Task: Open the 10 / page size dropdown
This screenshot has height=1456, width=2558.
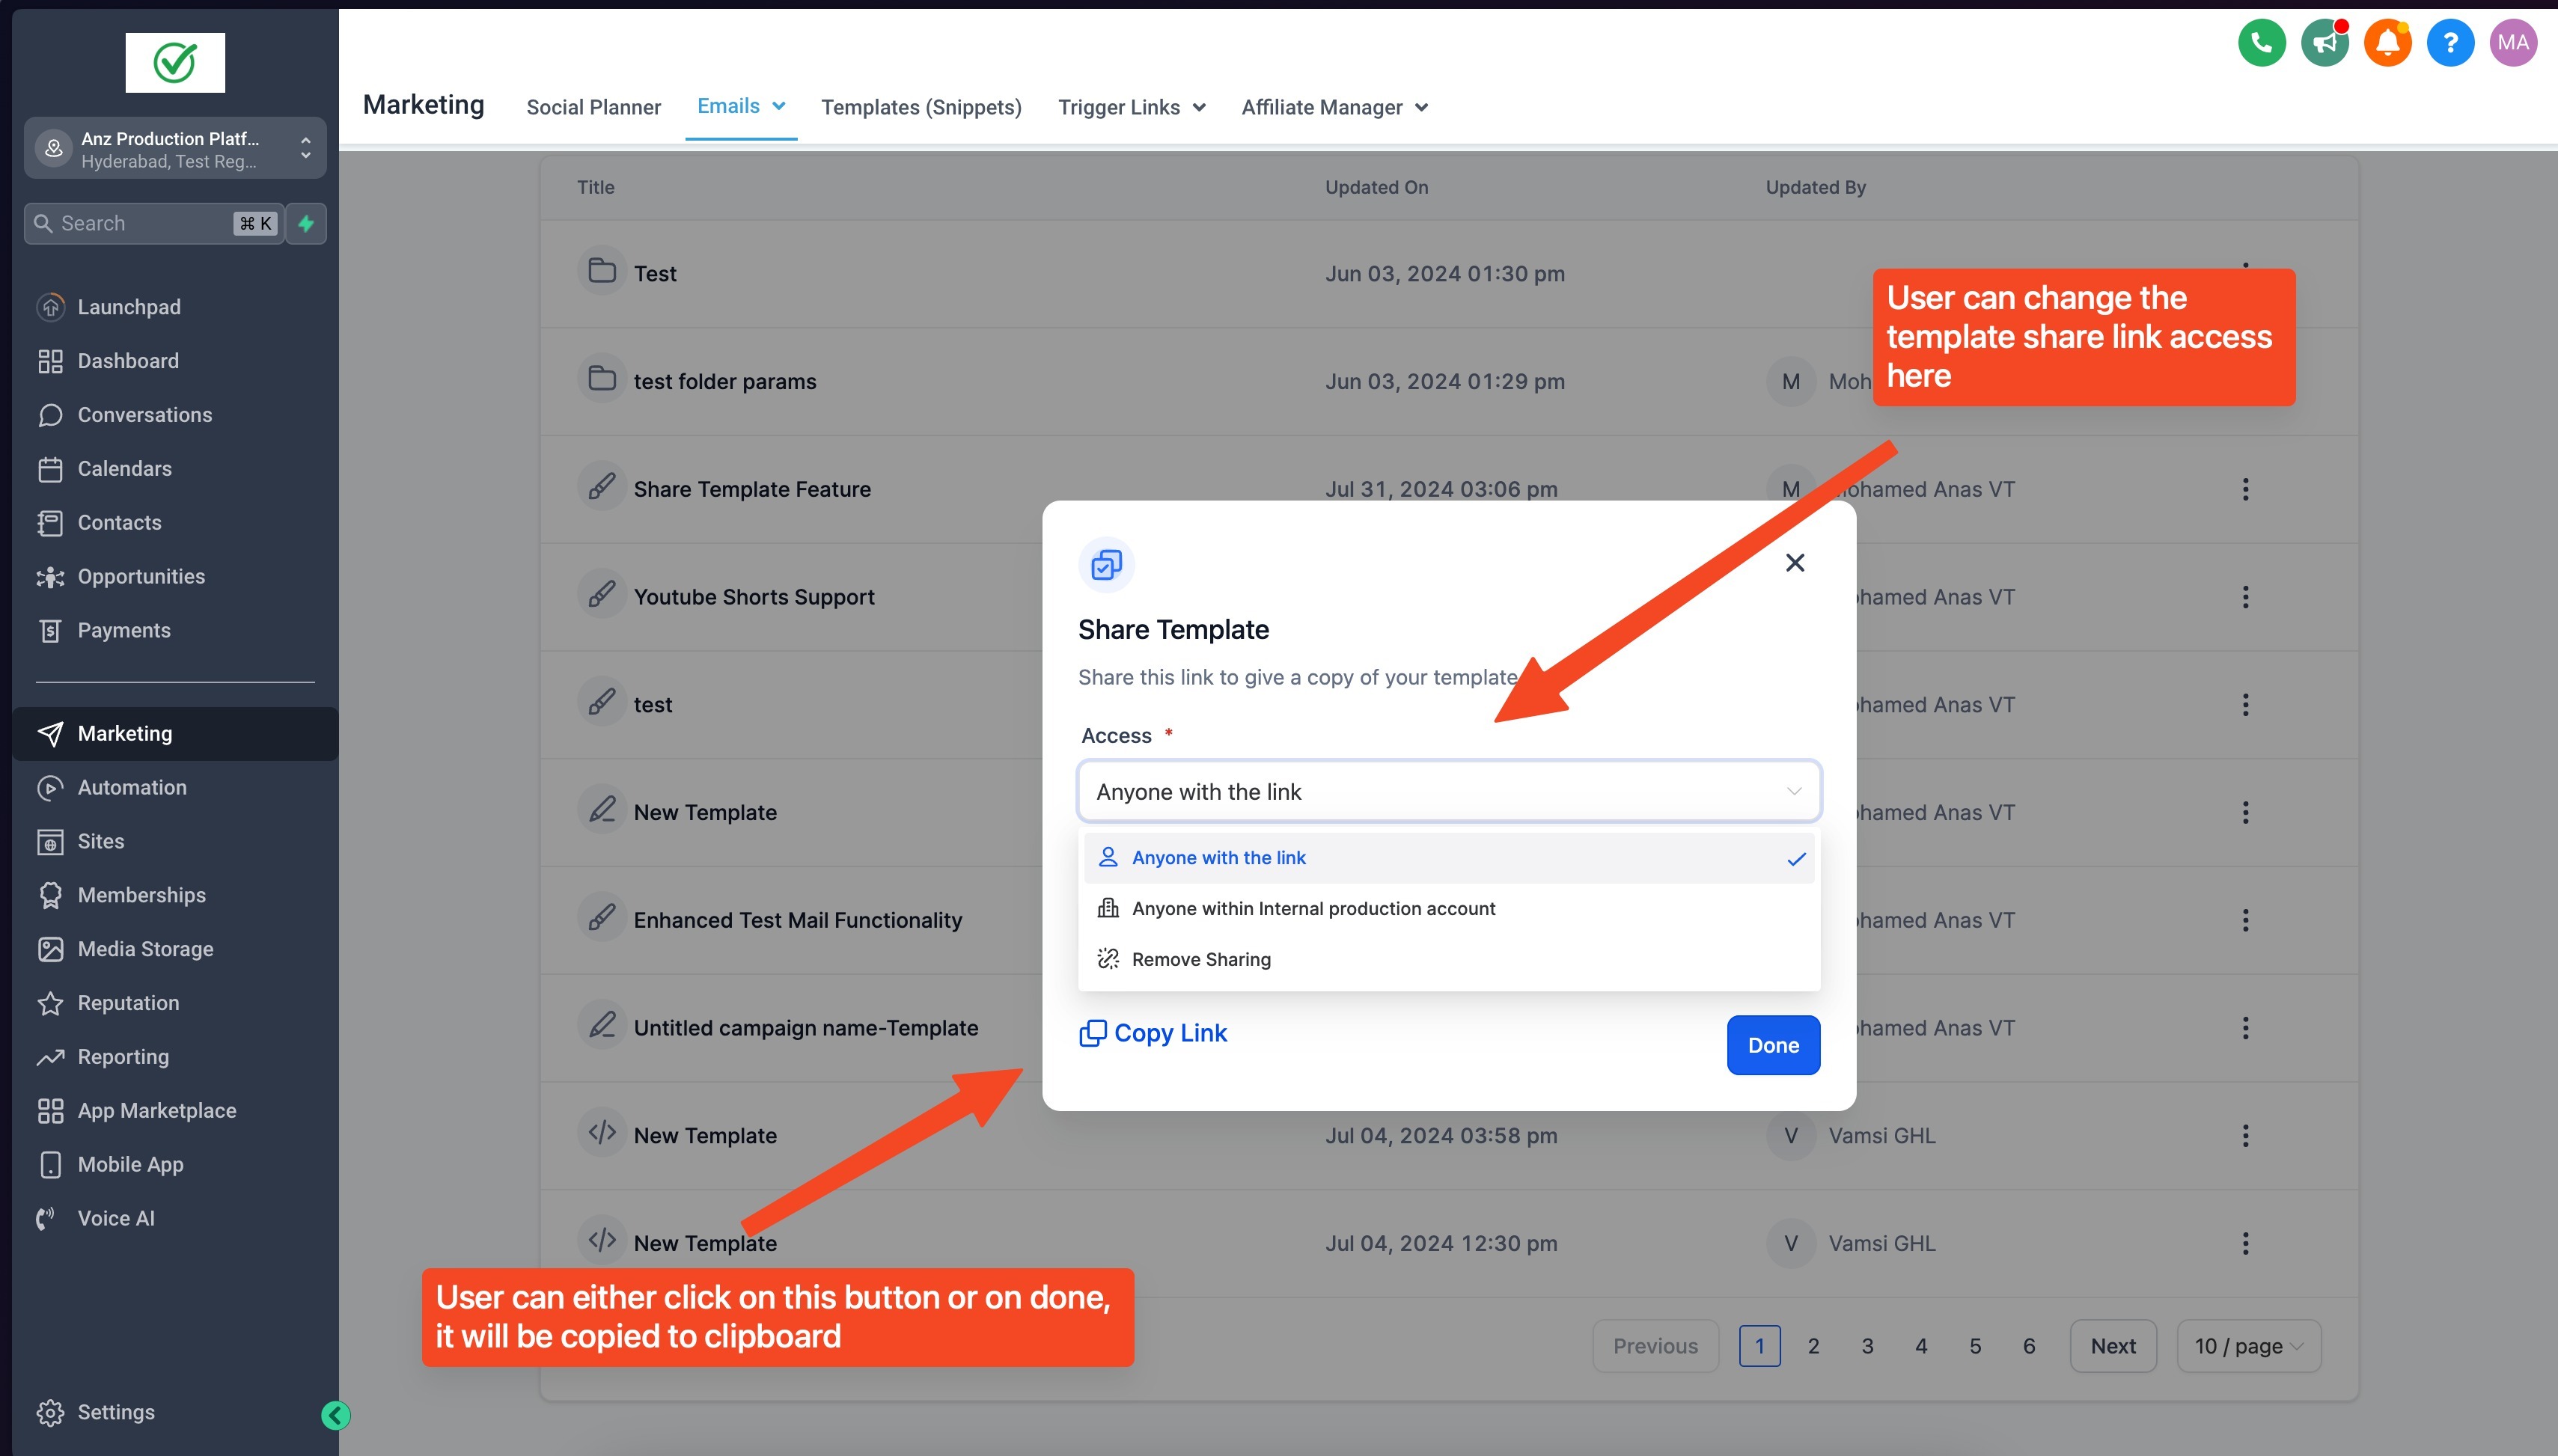Action: tap(2248, 1346)
